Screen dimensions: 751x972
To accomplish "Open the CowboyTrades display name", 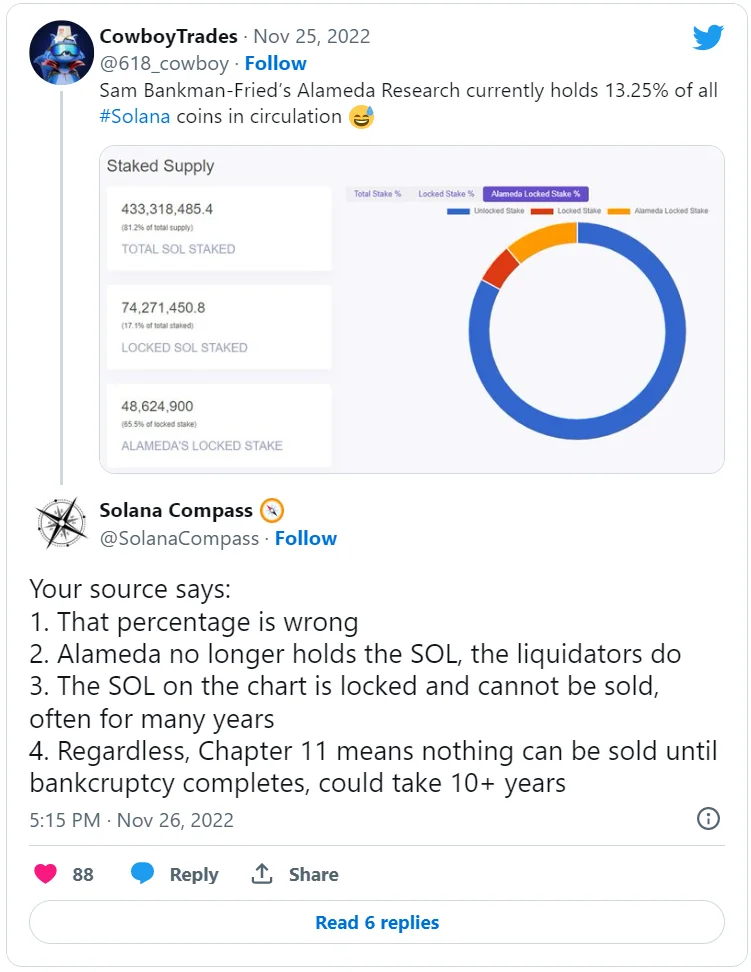I will 168,36.
